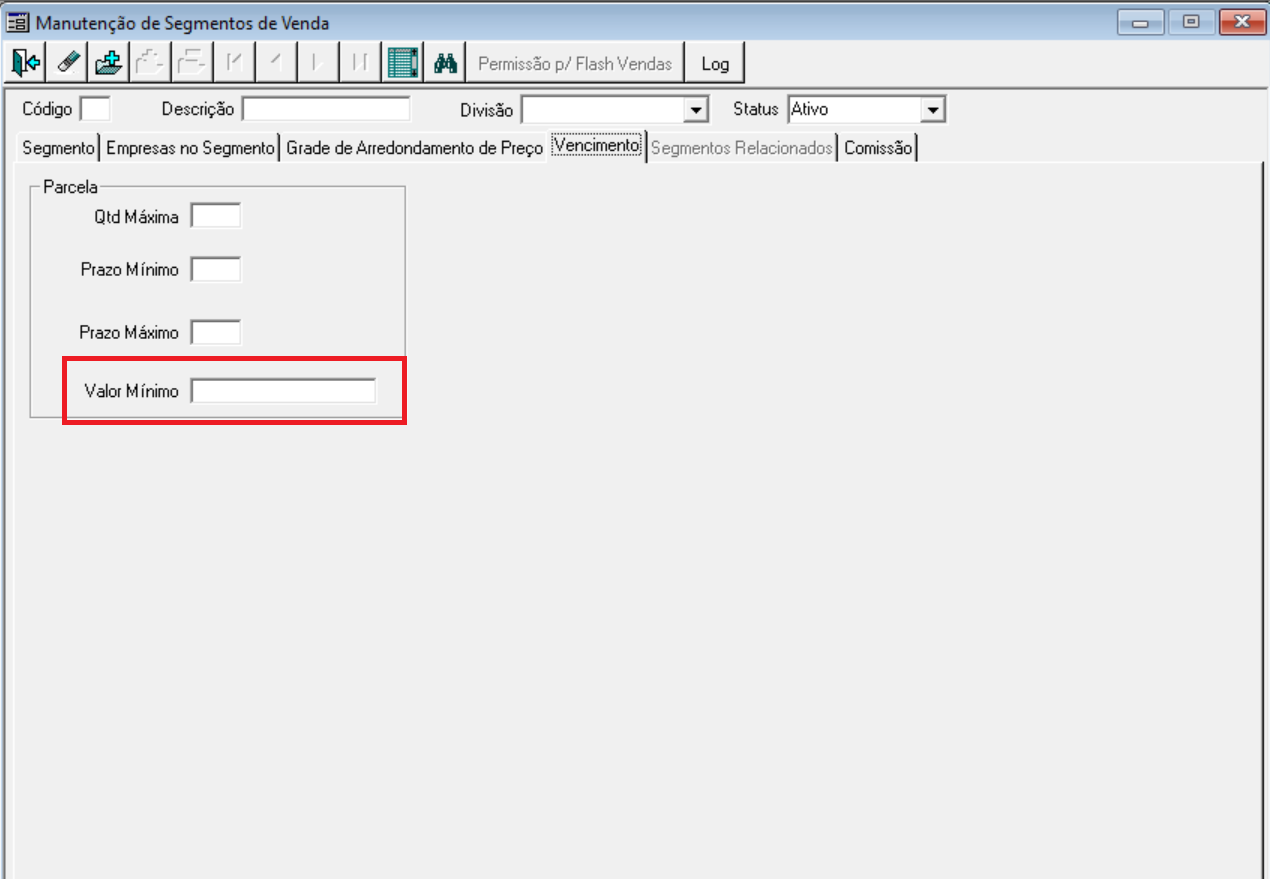Click the Parcela group label
This screenshot has width=1270, height=879.
coord(70,186)
